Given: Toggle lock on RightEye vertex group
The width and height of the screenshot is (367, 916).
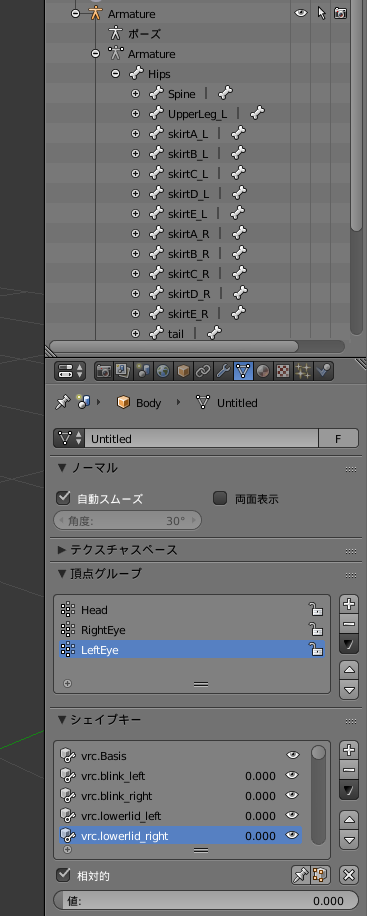Looking at the screenshot, I should click(x=316, y=630).
